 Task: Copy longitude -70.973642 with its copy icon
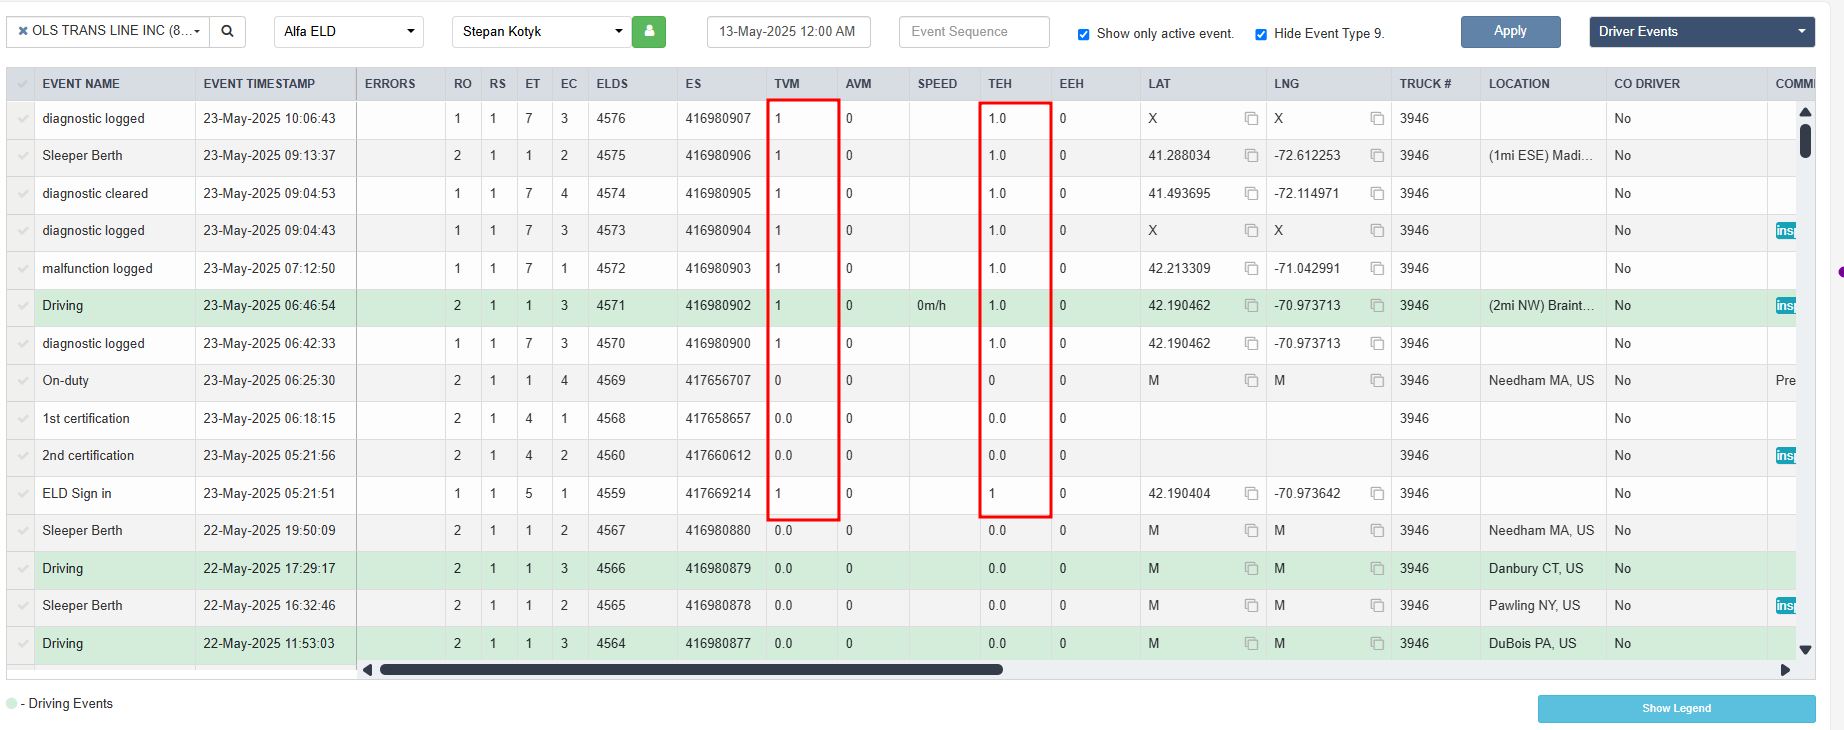[x=1377, y=493]
